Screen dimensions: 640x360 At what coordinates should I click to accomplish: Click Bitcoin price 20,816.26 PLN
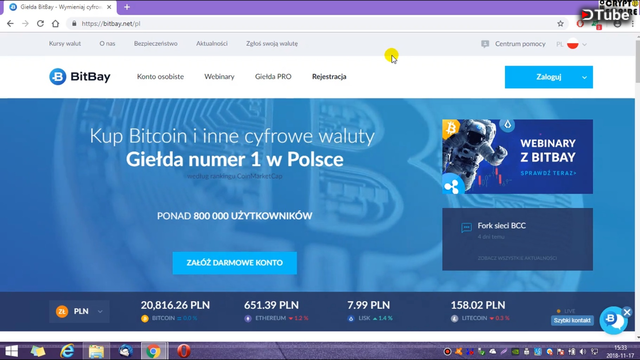pyautogui.click(x=175, y=305)
